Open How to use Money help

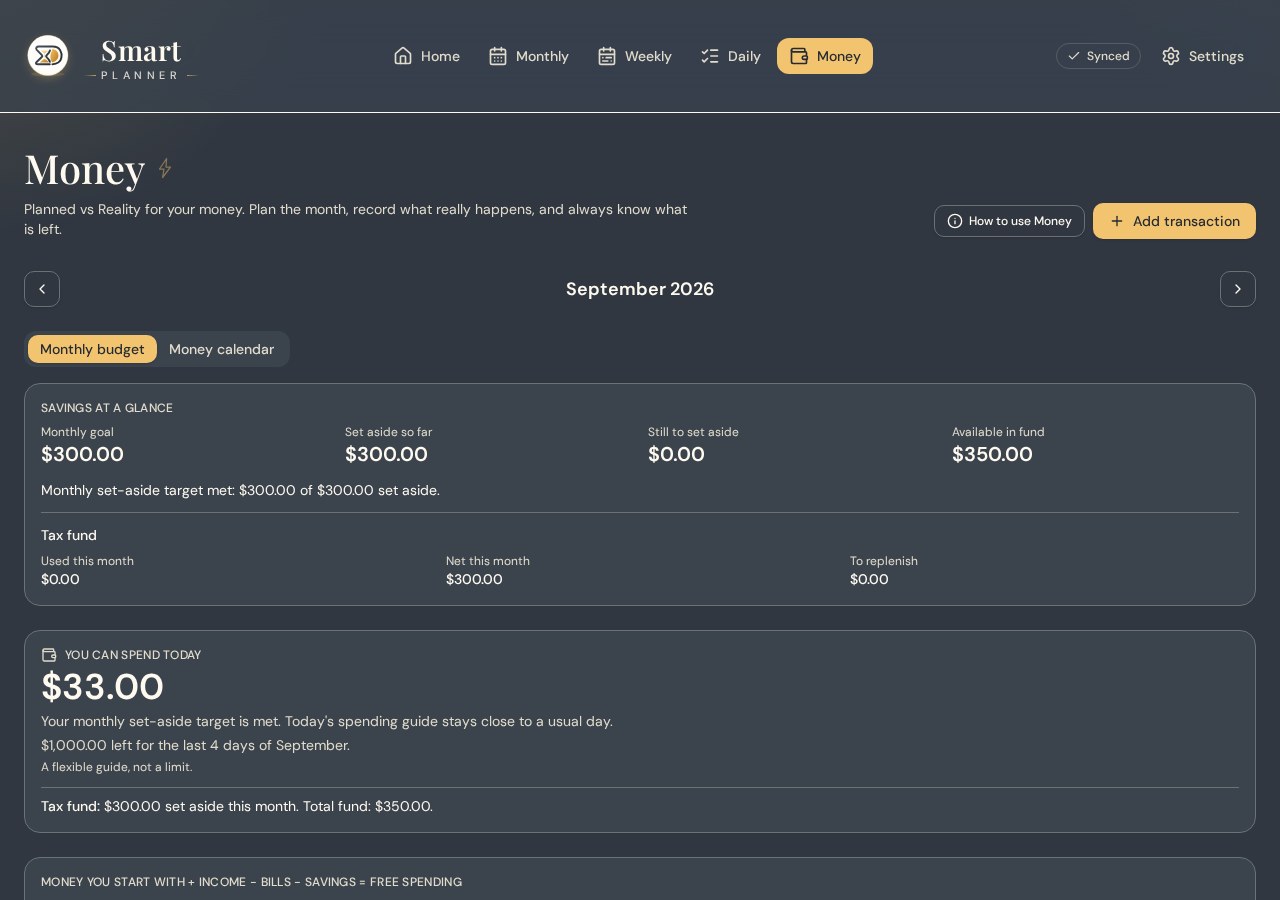point(1009,221)
